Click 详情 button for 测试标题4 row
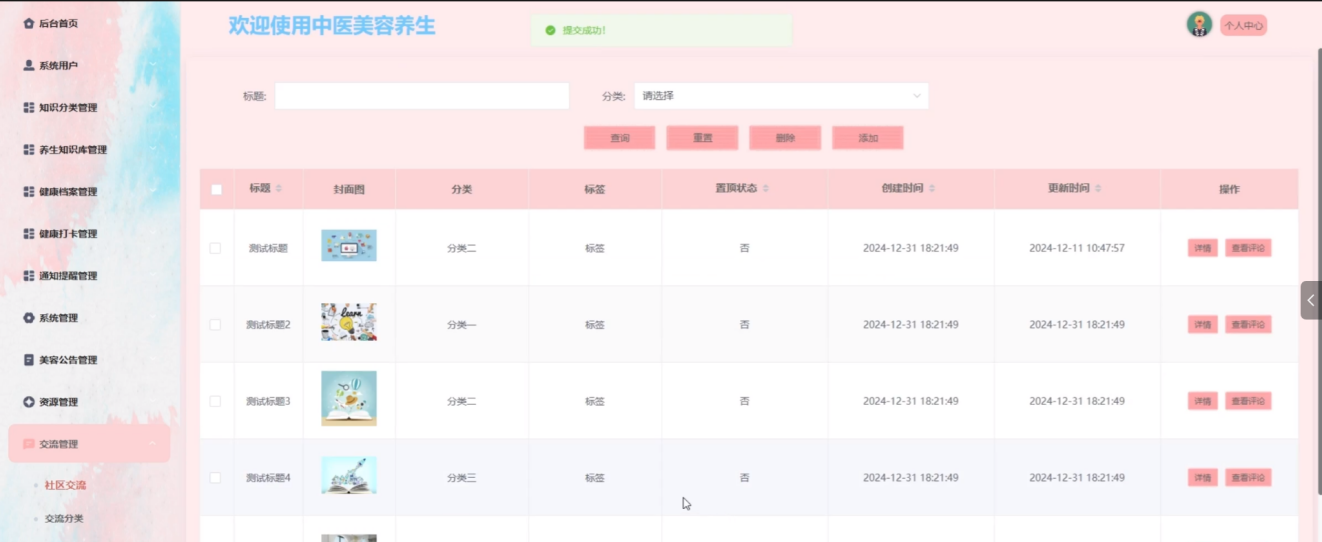Image resolution: width=1322 pixels, height=542 pixels. pyautogui.click(x=1203, y=478)
